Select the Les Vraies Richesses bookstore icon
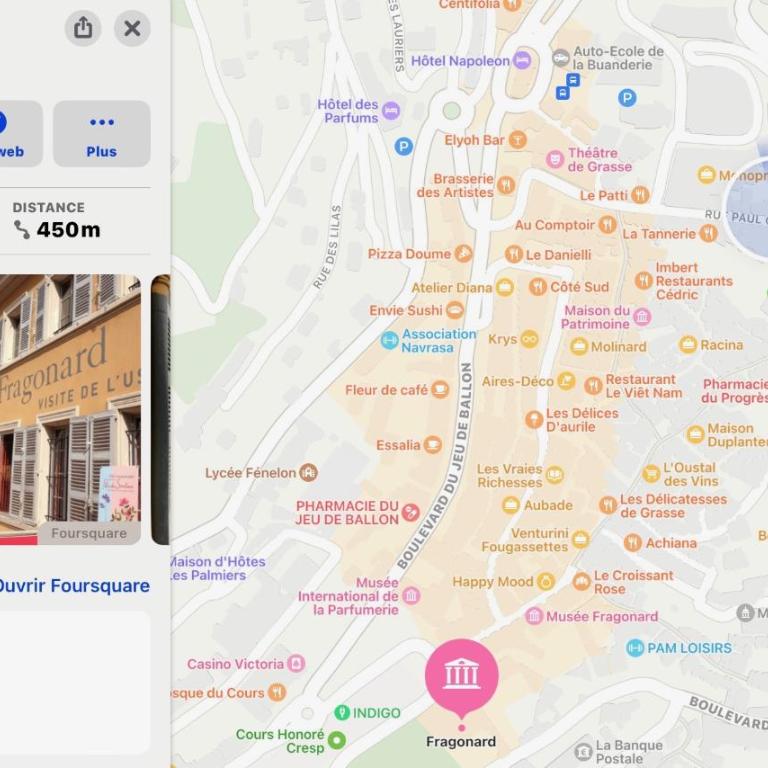768x768 pixels. tap(554, 475)
